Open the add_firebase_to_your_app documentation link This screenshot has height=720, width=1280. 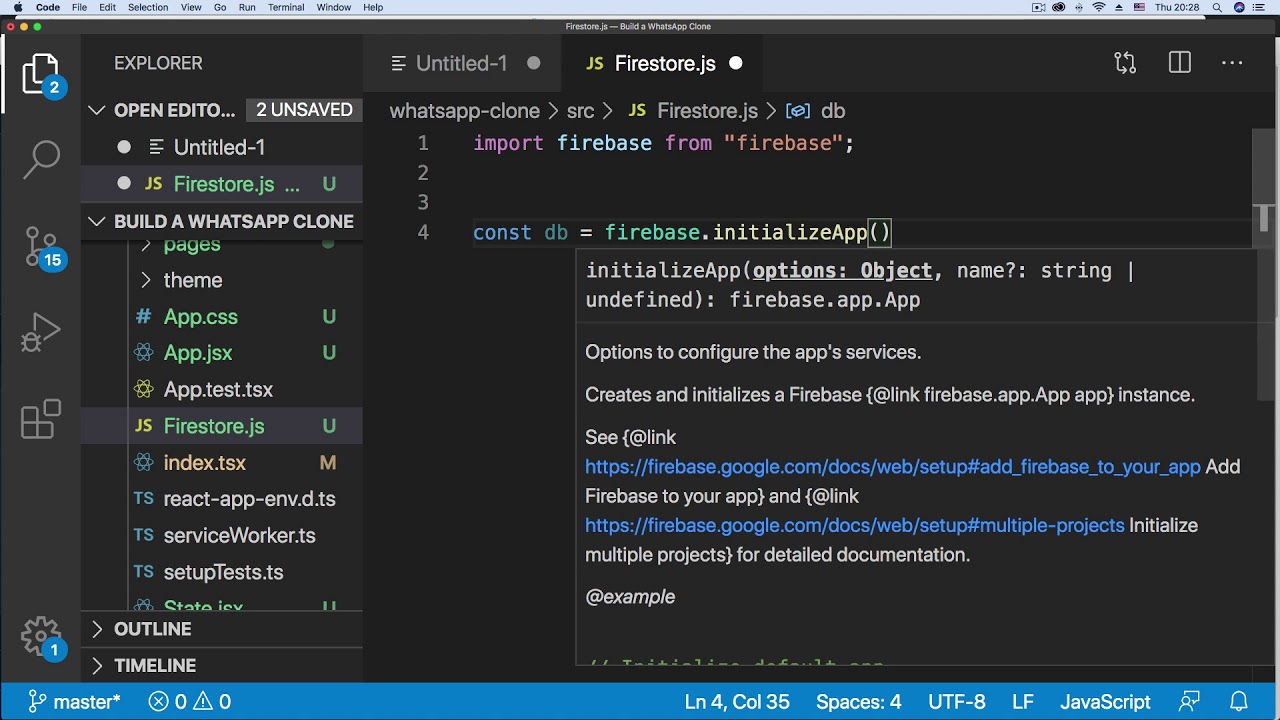click(892, 467)
